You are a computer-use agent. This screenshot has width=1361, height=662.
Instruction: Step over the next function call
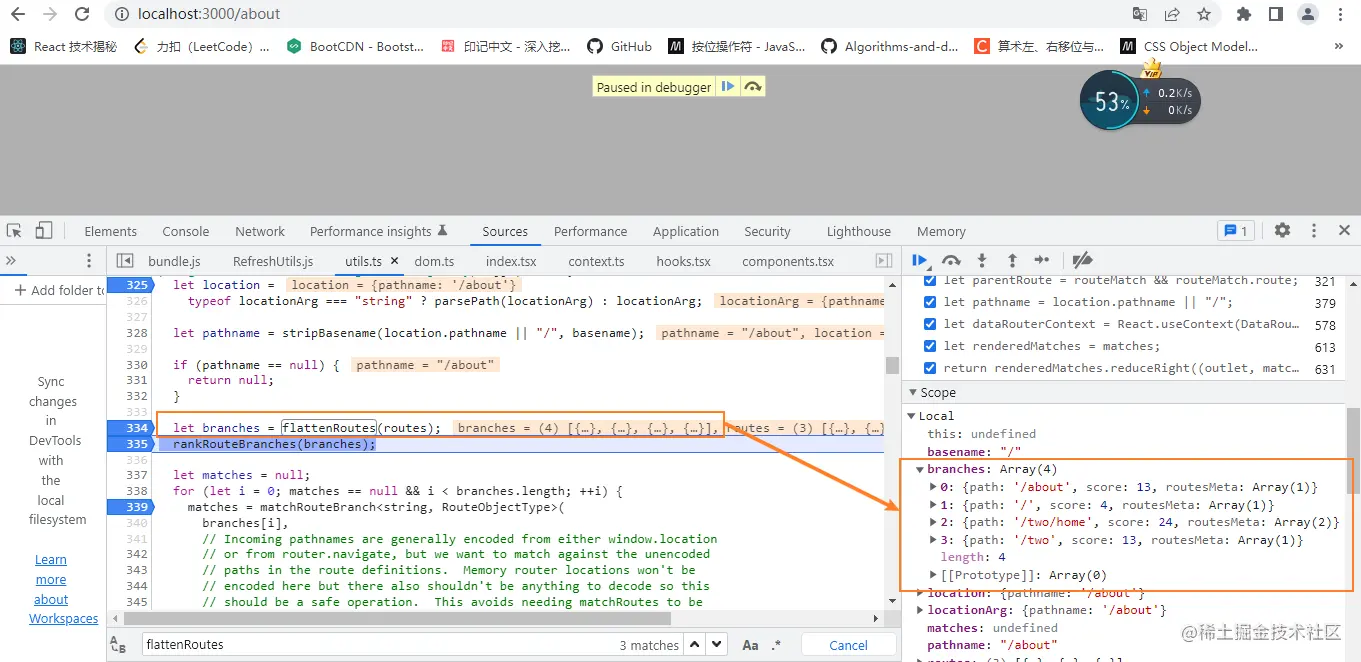point(951,260)
